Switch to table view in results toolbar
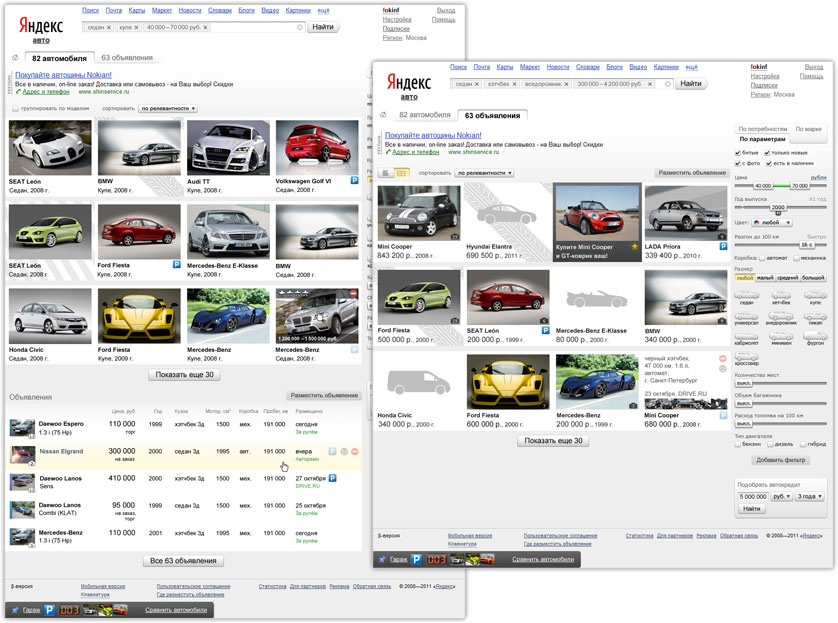 (401, 172)
